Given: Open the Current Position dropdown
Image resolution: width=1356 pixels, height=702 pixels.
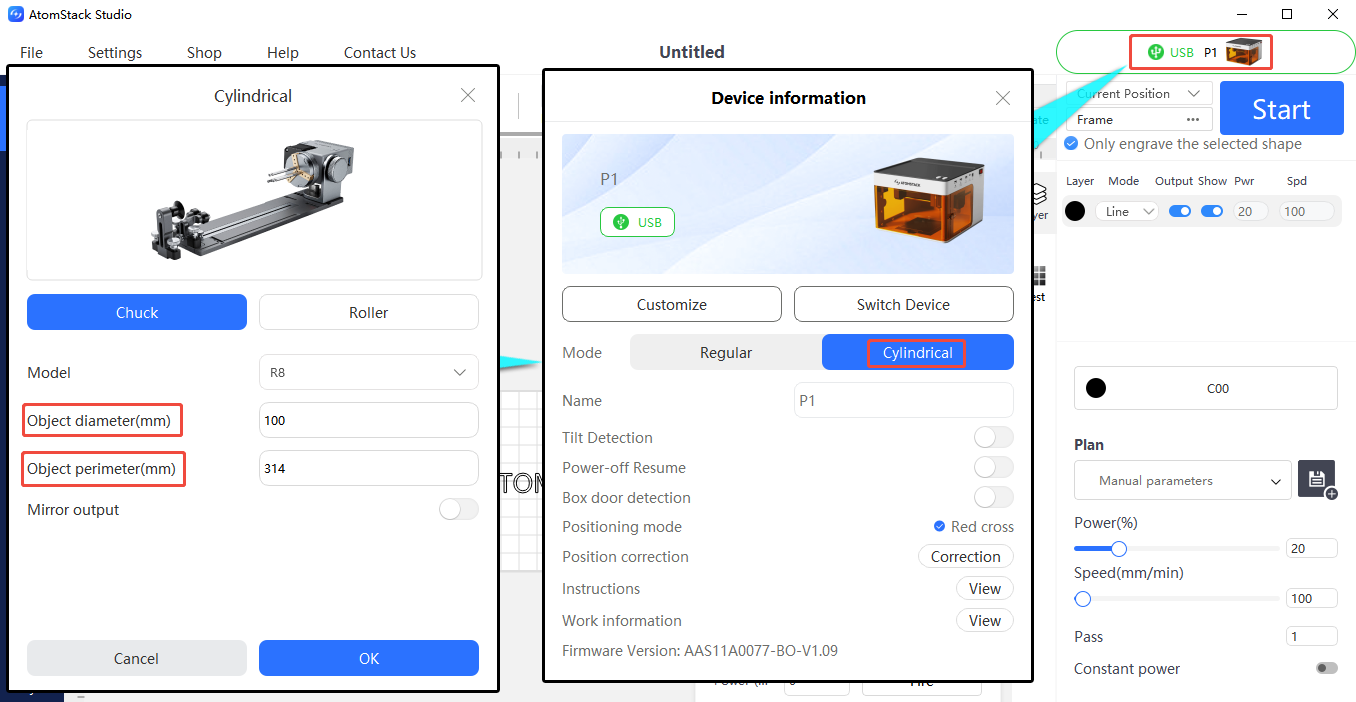Looking at the screenshot, I should (x=1139, y=93).
